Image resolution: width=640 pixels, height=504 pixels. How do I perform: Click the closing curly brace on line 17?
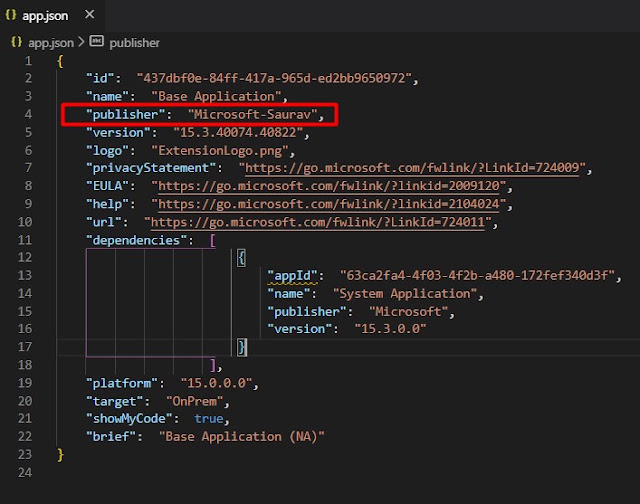coord(242,347)
